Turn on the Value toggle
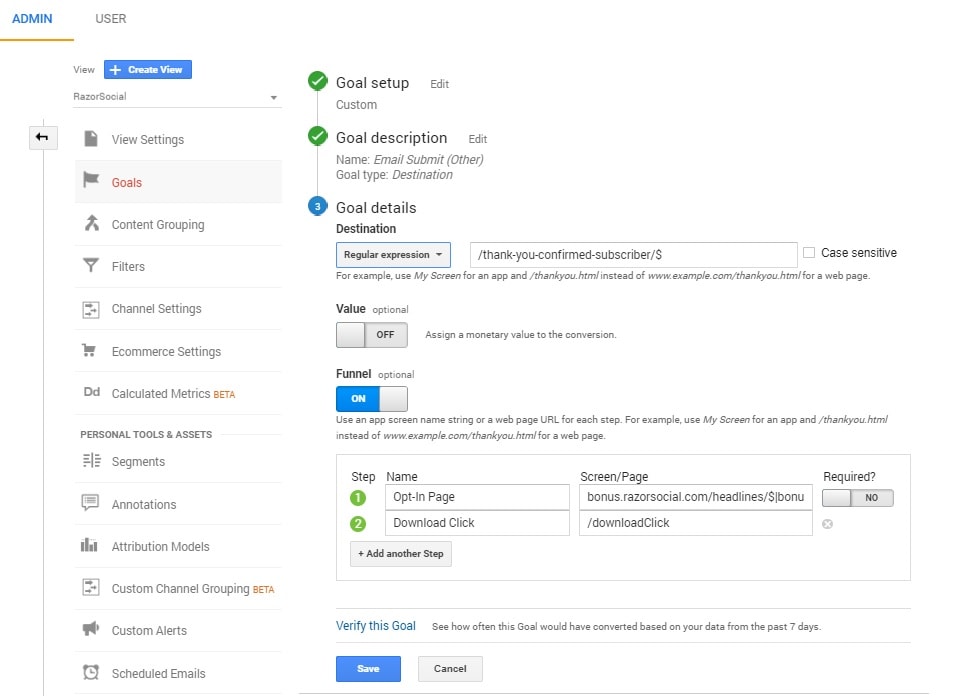Viewport: 959px width, 696px height. click(371, 335)
